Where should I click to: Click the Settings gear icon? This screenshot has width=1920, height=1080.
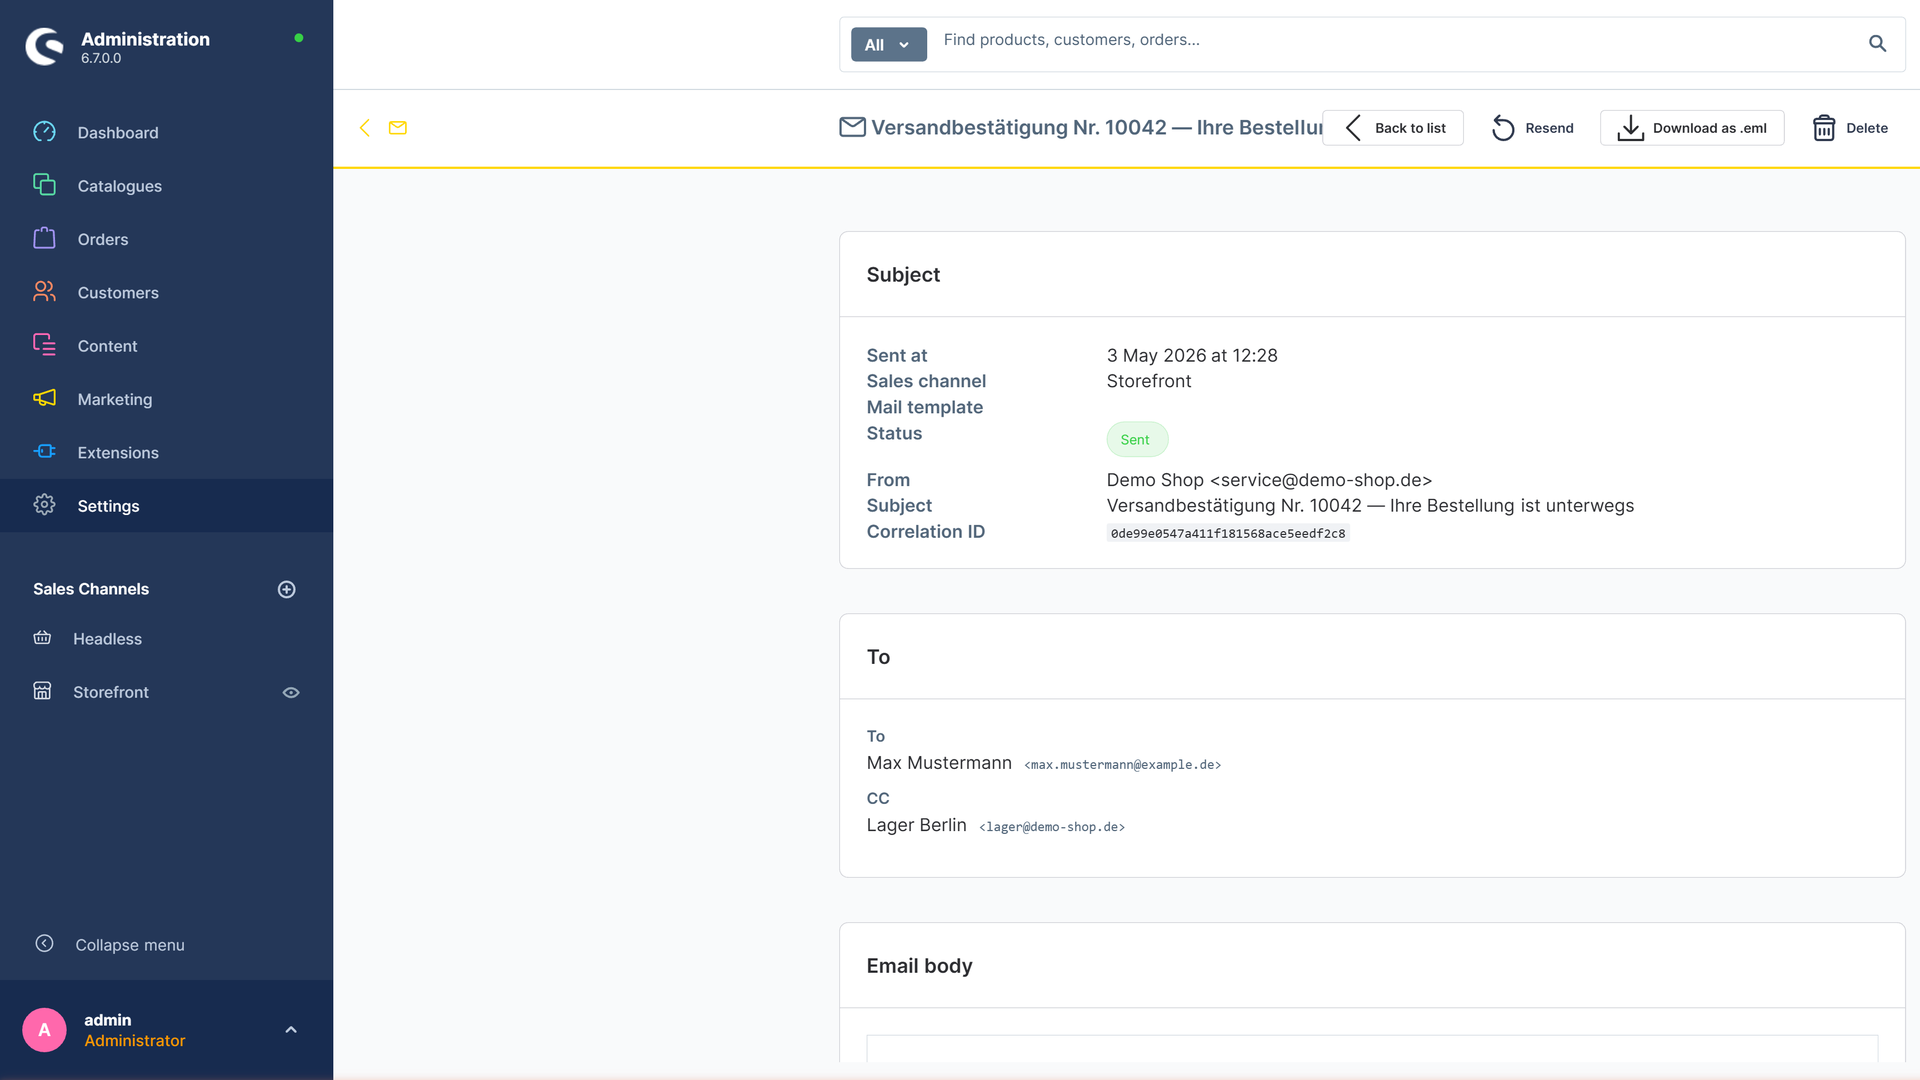(44, 505)
